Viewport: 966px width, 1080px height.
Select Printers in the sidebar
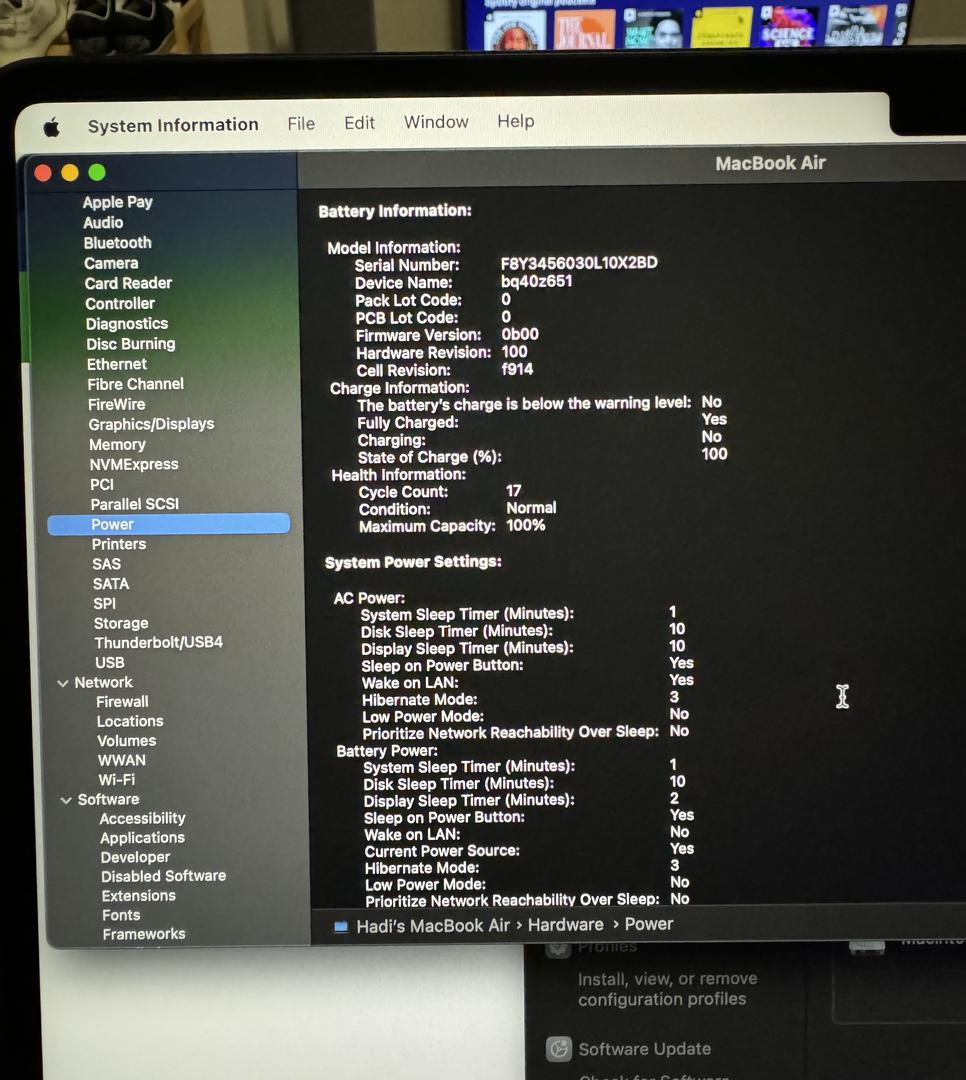pyautogui.click(x=119, y=544)
